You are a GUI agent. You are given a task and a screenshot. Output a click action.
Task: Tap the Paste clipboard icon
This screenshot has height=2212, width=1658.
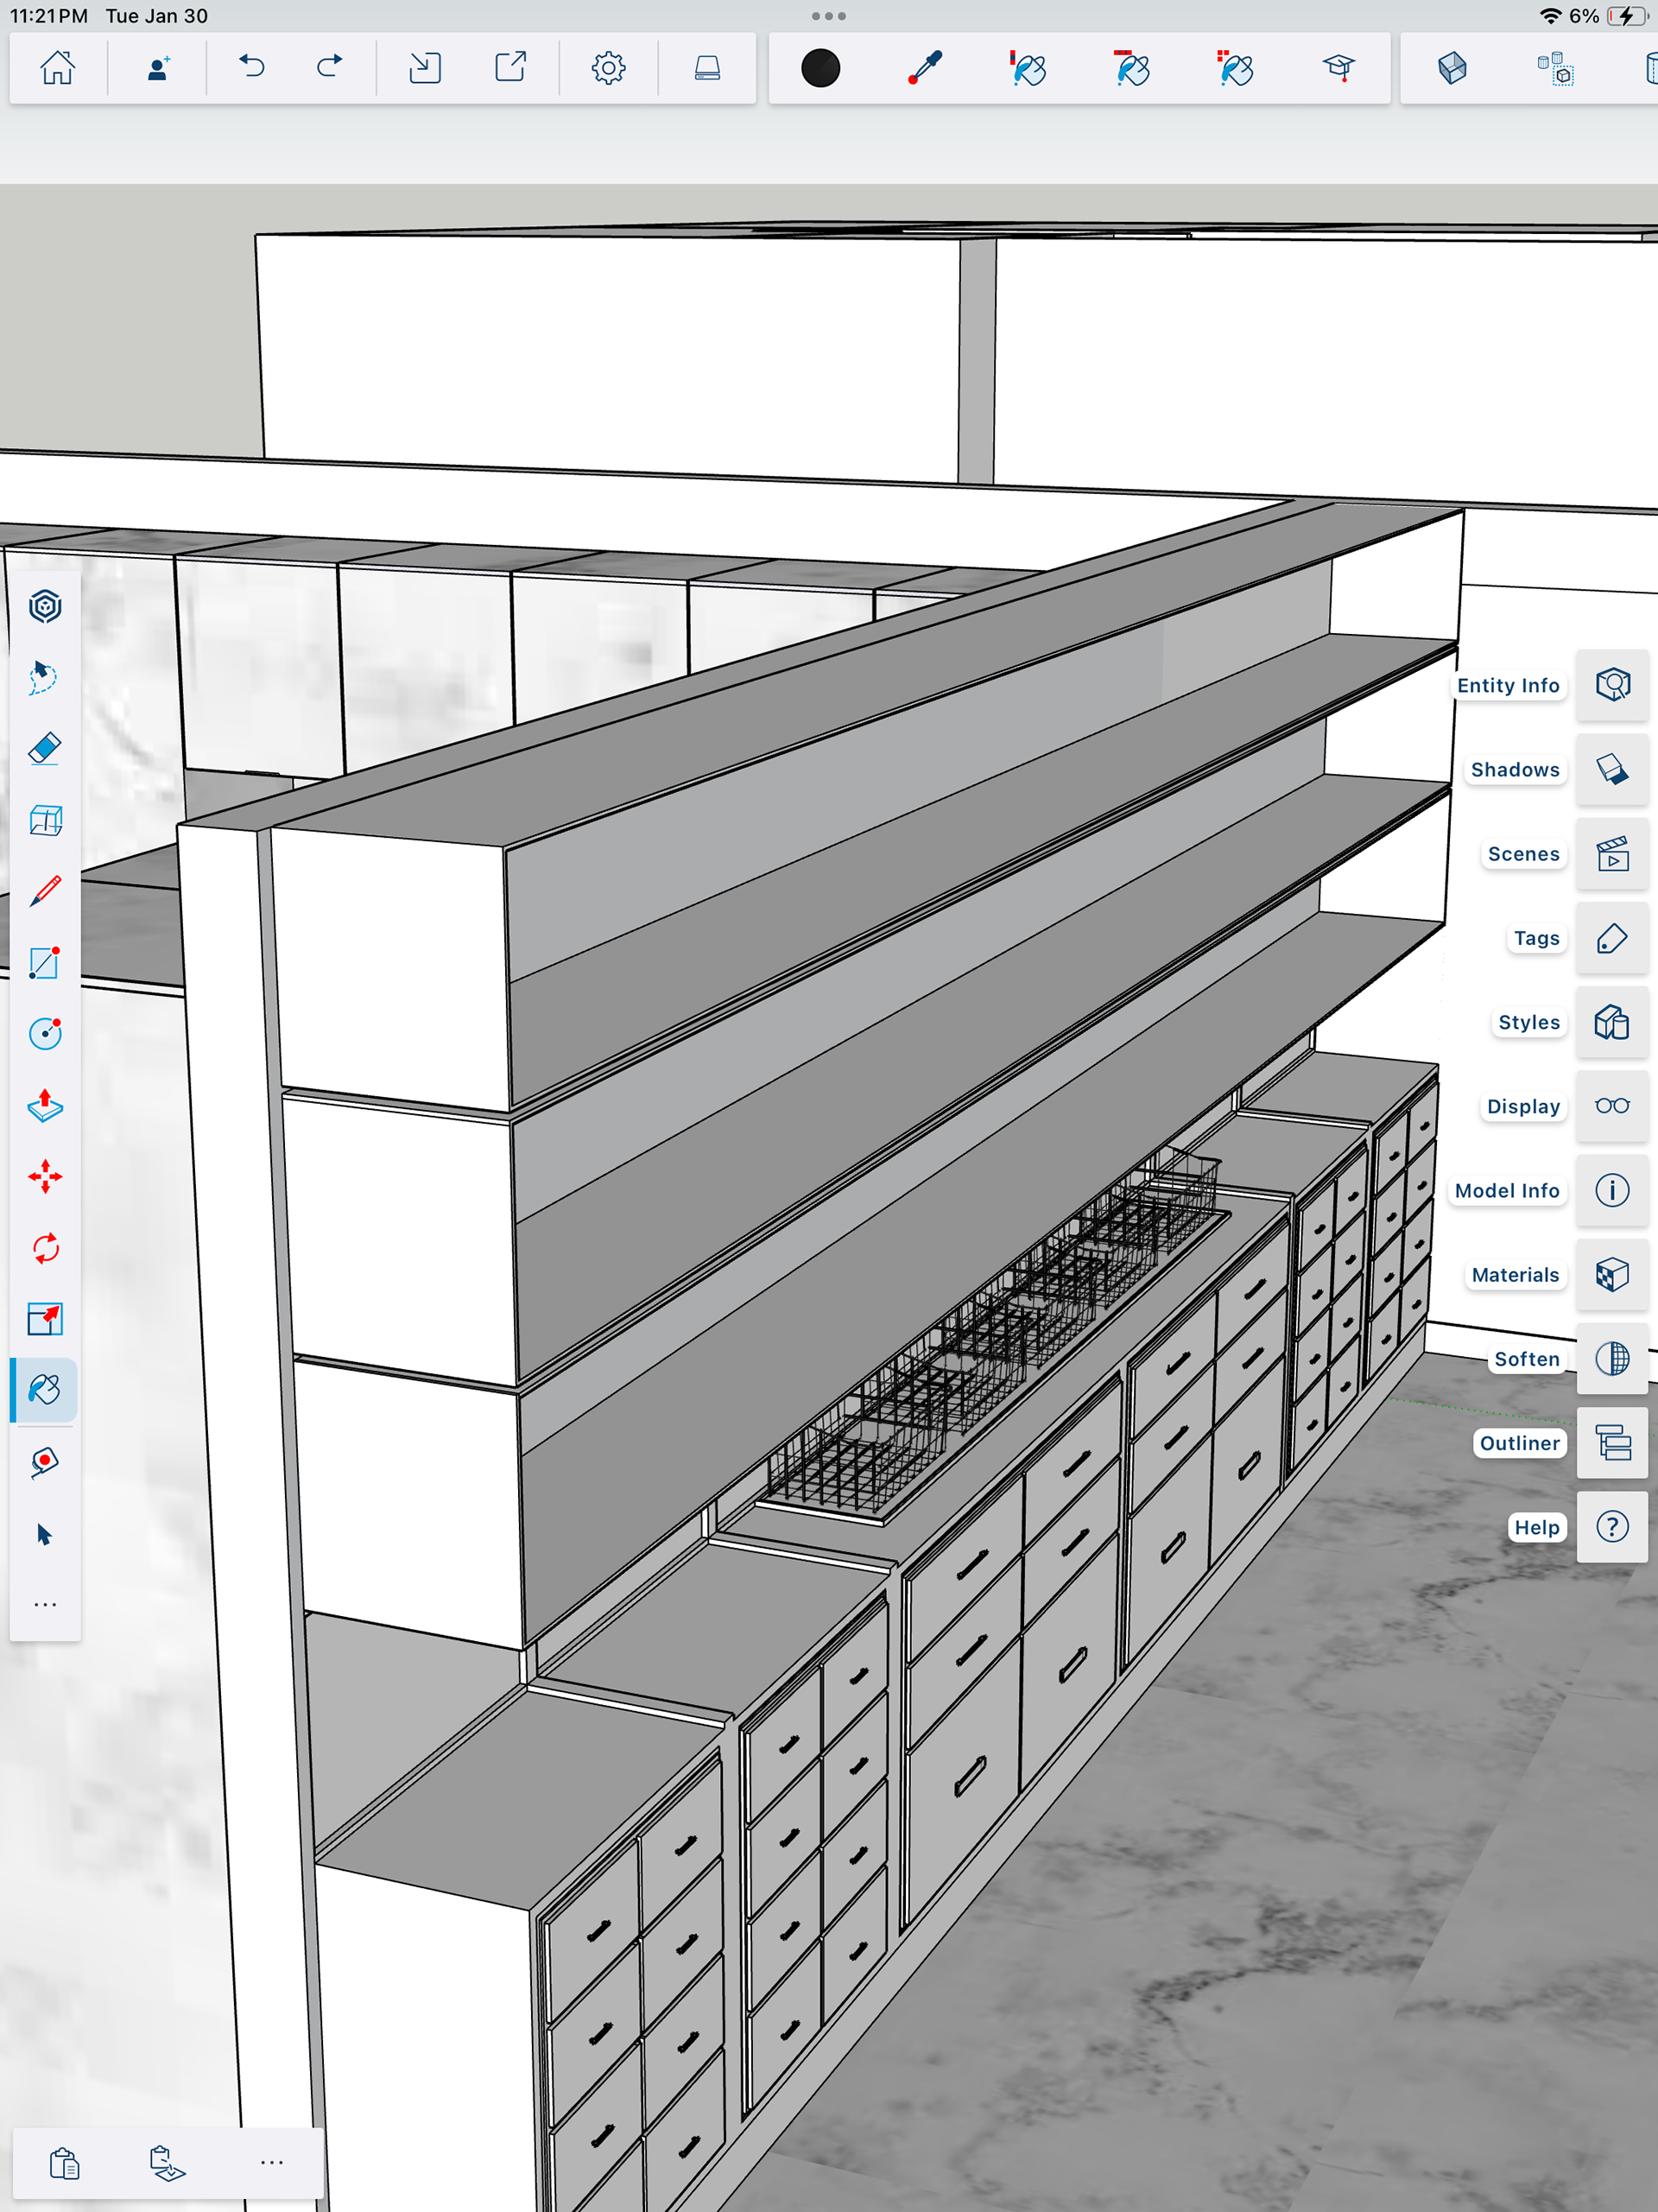64,2162
